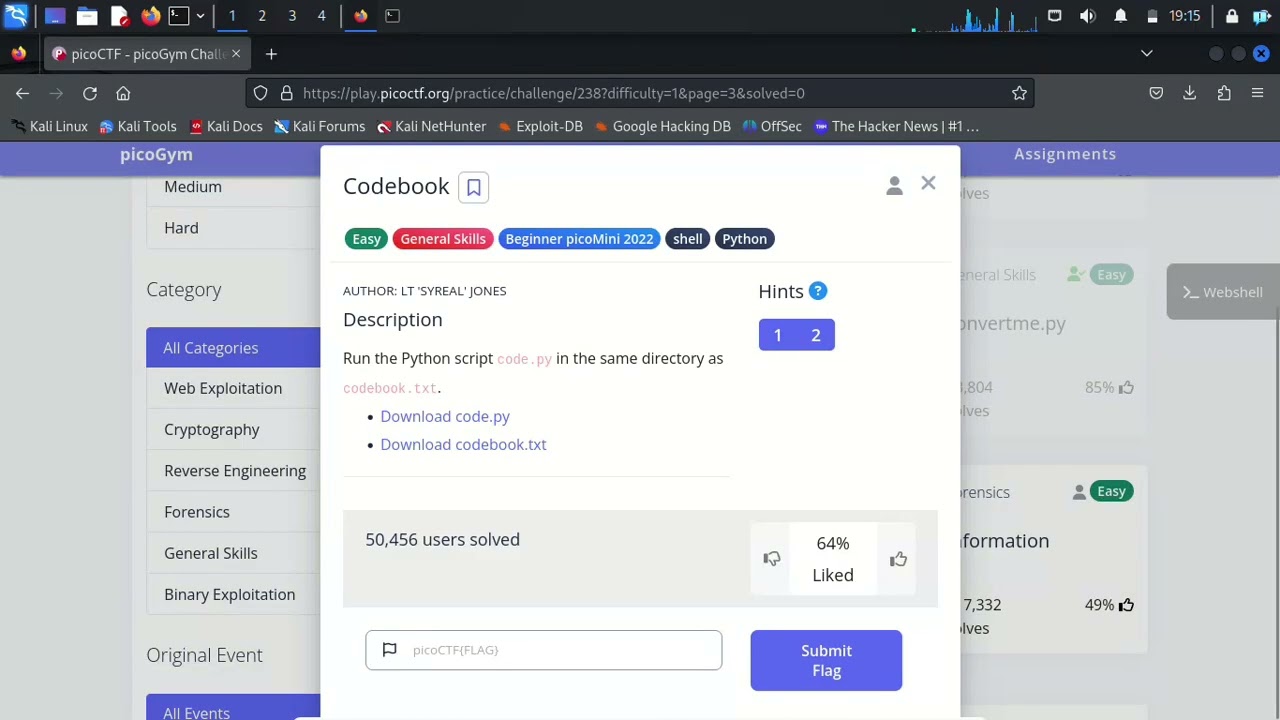Reveal hint 1
The height and width of the screenshot is (720, 1280).
tap(778, 335)
